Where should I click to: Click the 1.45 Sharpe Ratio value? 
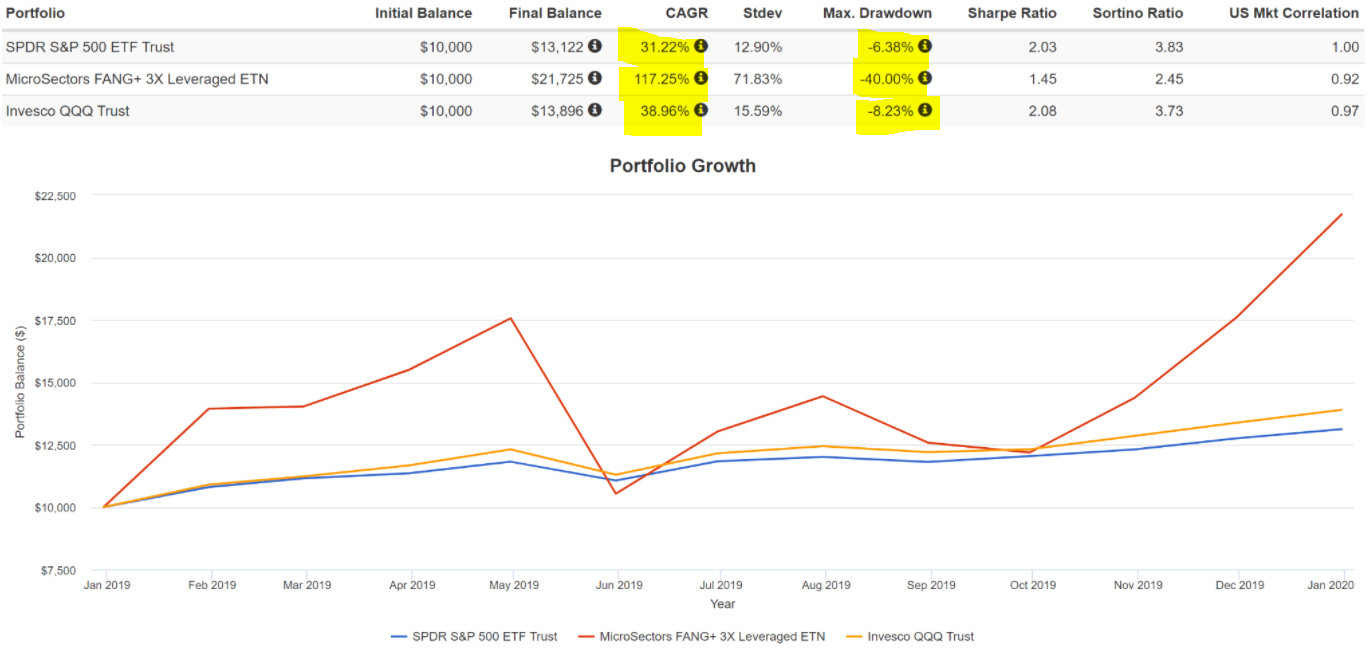point(1042,79)
